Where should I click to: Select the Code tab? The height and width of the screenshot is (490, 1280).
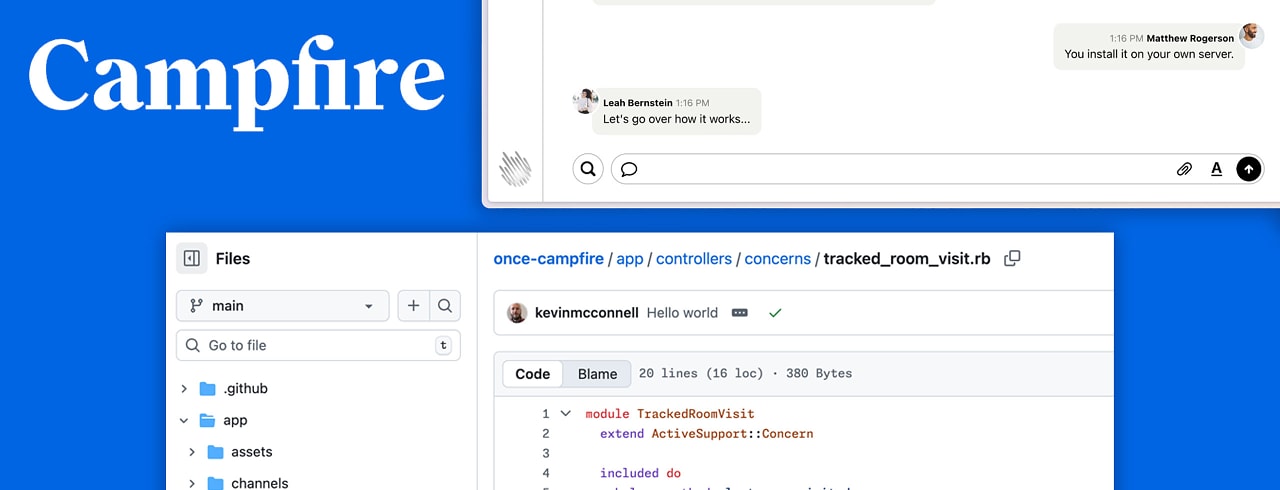click(x=532, y=374)
